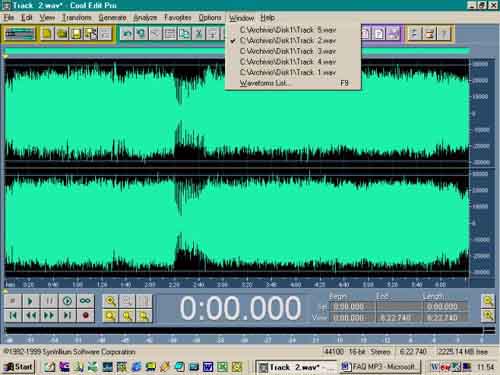Click the Fast Forward double-arrow button

click(x=49, y=315)
